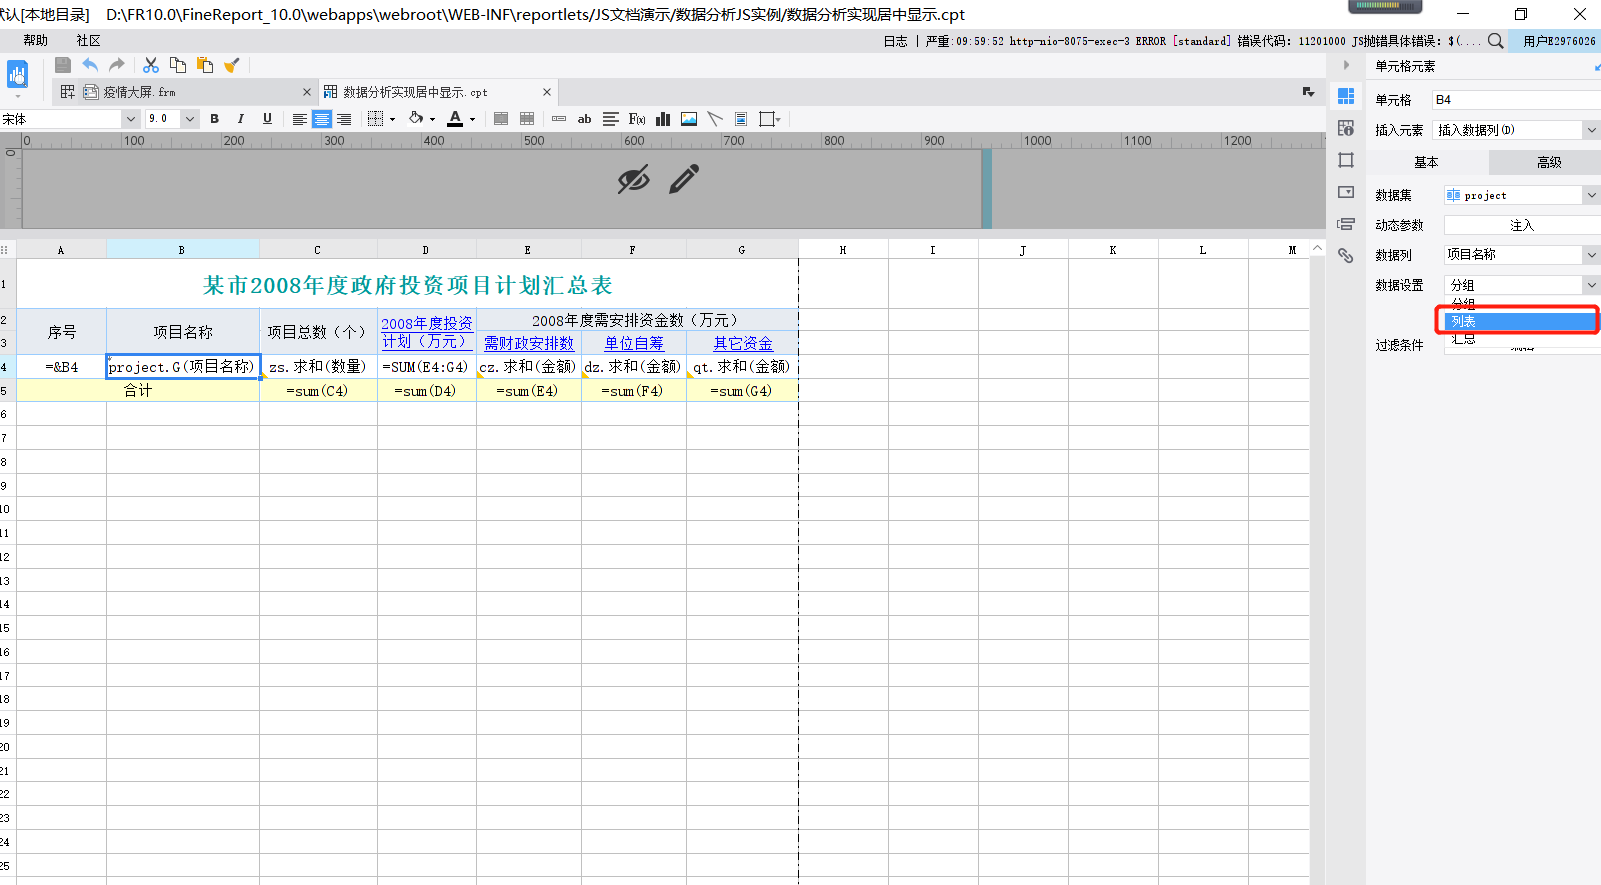The height and width of the screenshot is (885, 1601).
Task: Expand the 数据设置 分组 dropdown
Action: point(1591,285)
